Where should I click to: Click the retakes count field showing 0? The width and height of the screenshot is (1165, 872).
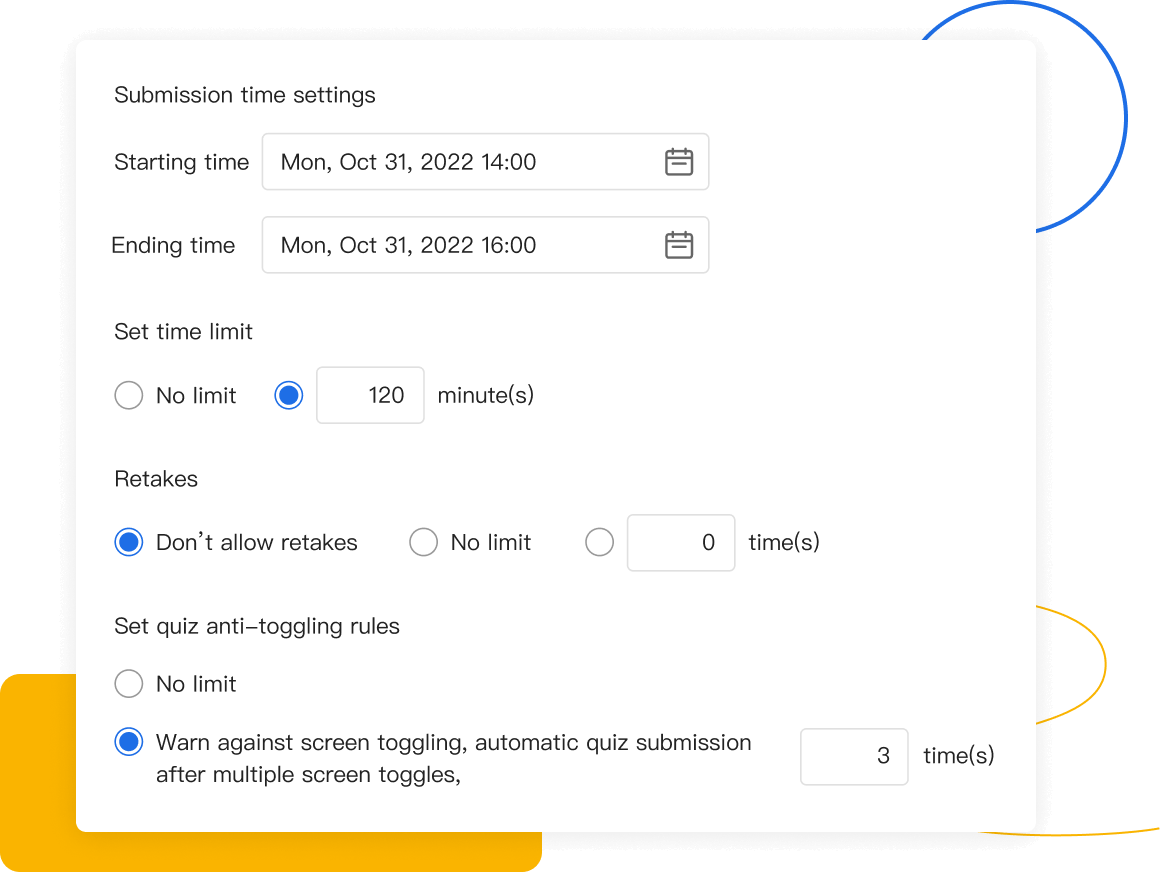point(681,543)
